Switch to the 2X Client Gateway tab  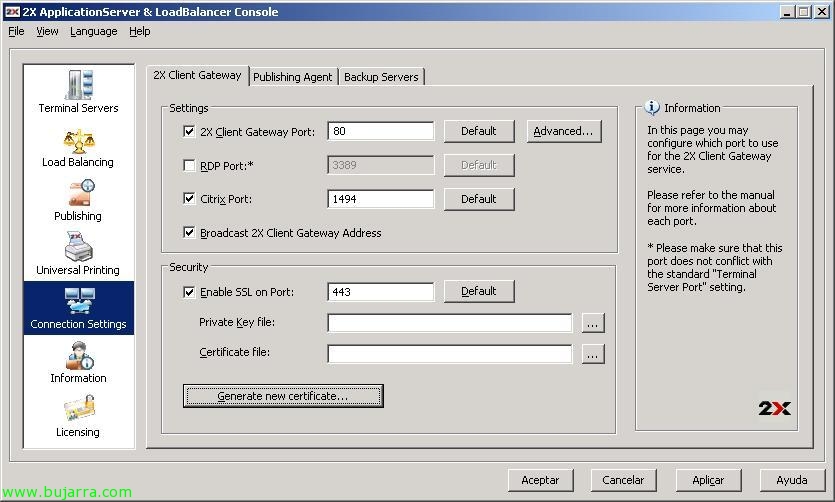197,76
